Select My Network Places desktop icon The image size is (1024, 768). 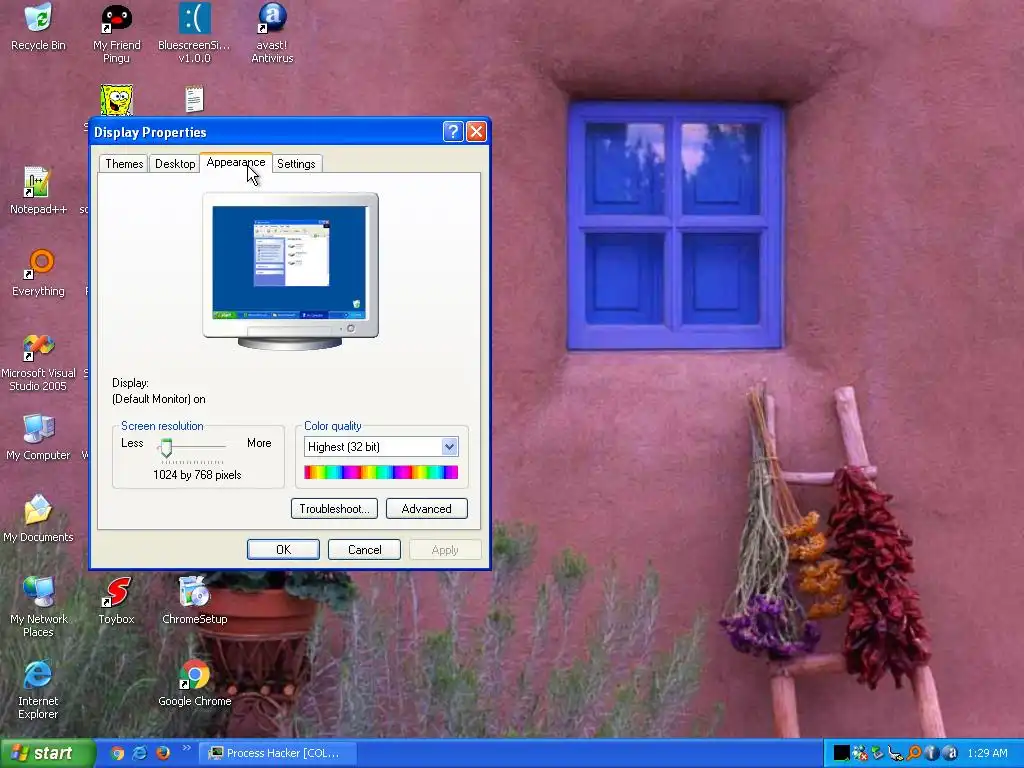[x=38, y=607]
